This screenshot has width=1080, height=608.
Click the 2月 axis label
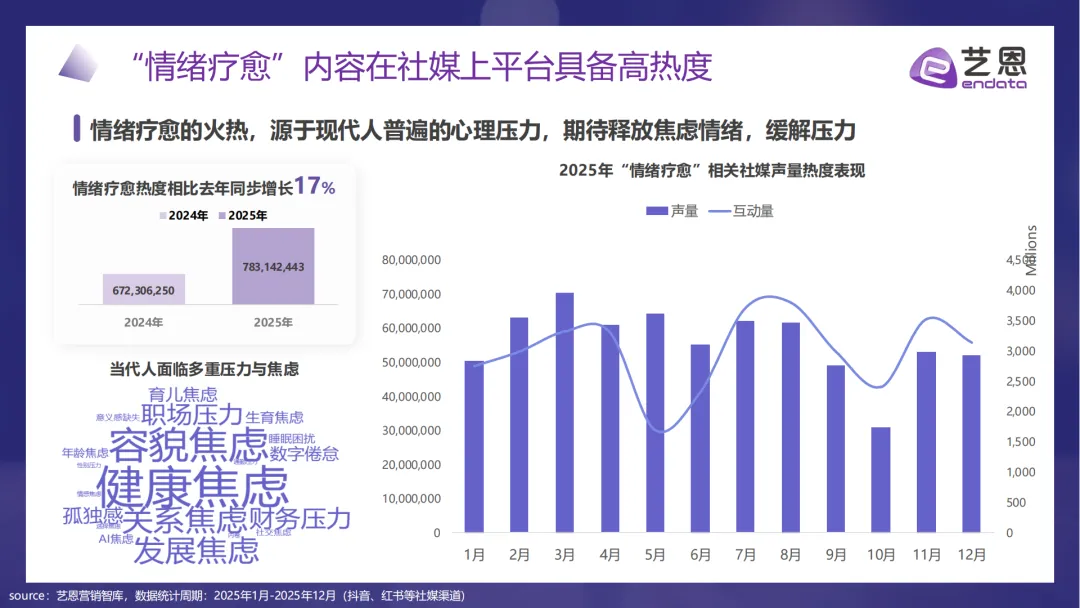tap(519, 554)
